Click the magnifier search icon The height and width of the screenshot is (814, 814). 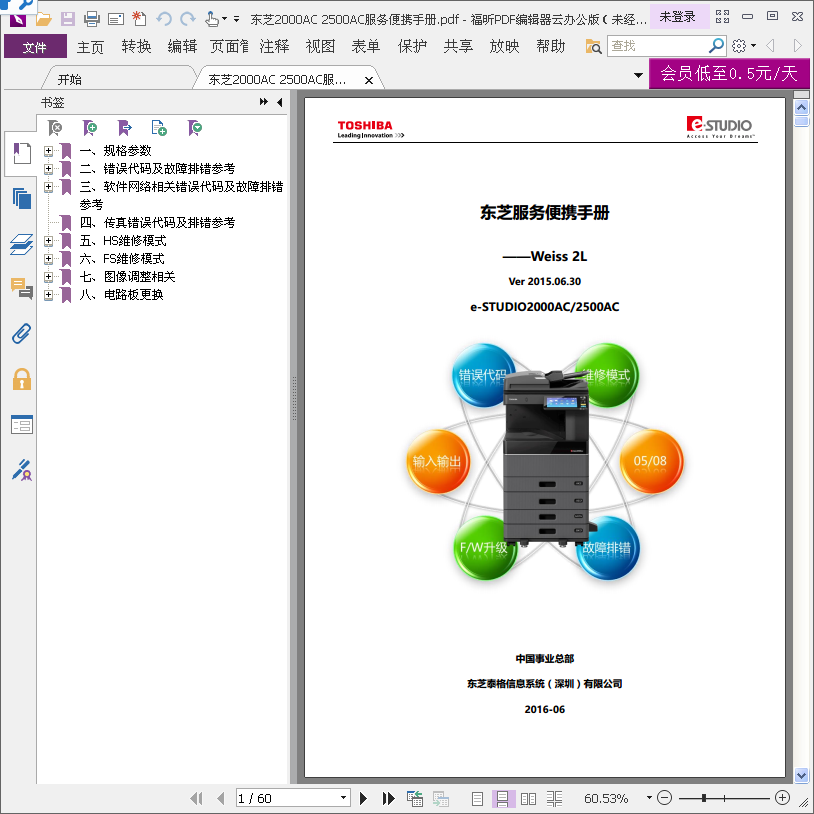(x=716, y=46)
